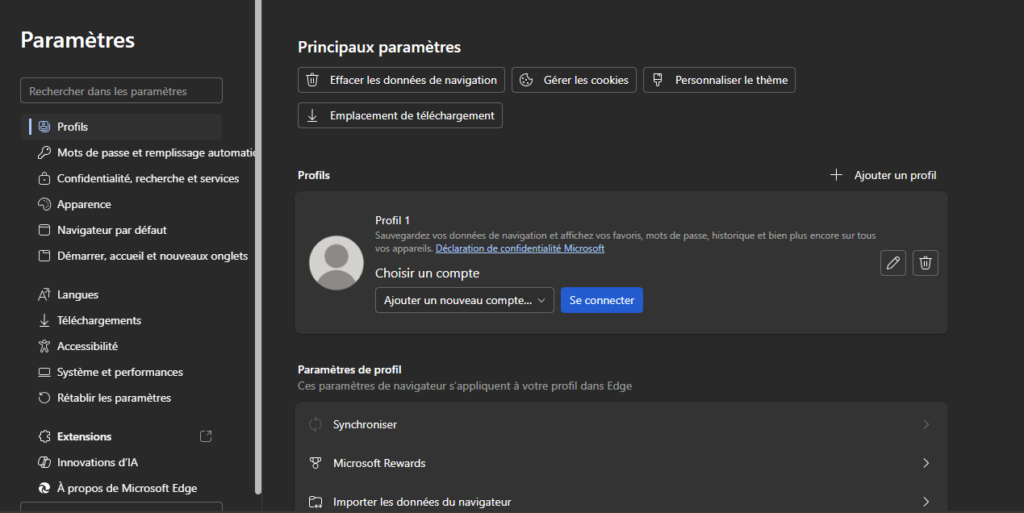This screenshot has width=1024, height=513.
Task: Open the Microsoft Rewards row
Action: [x=621, y=463]
